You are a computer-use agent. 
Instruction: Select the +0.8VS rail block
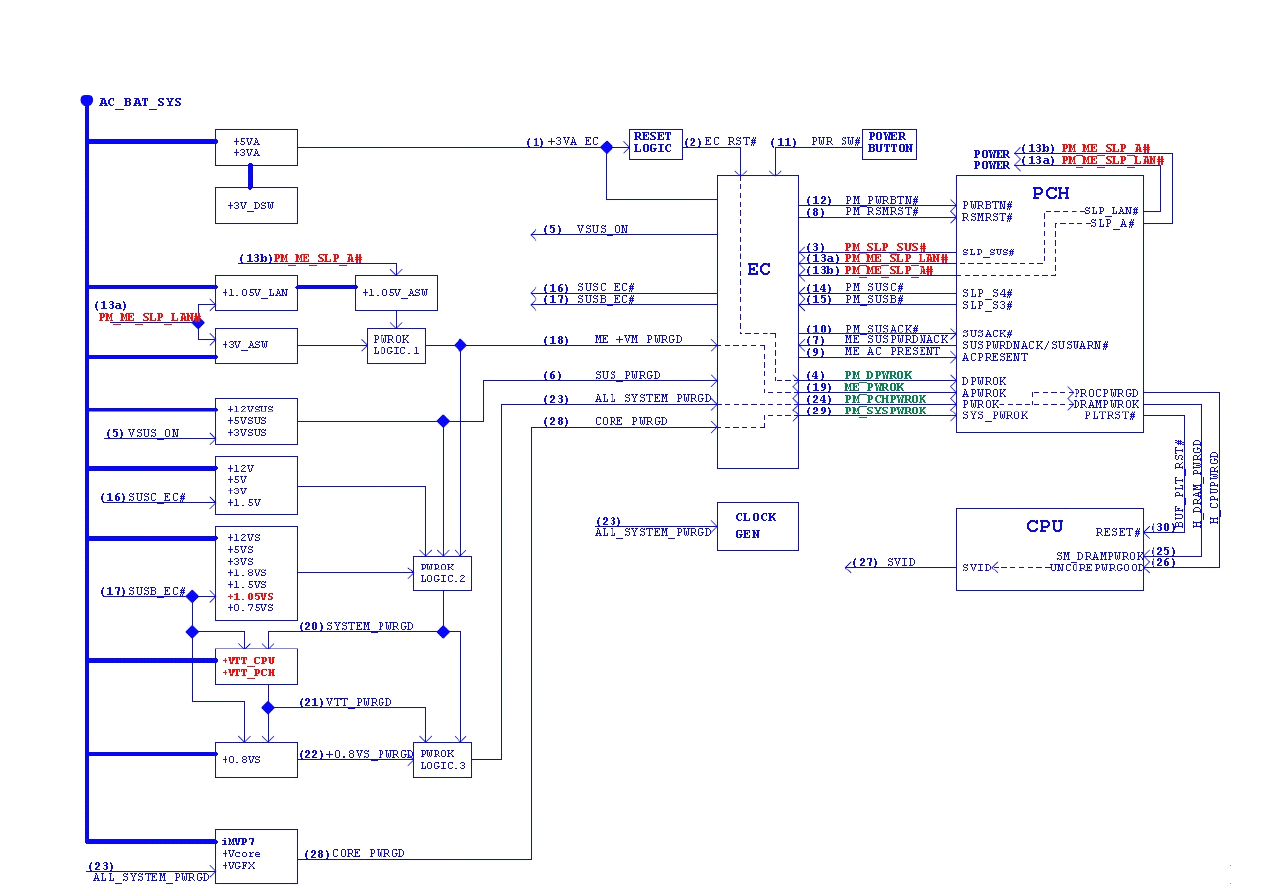tap(256, 760)
